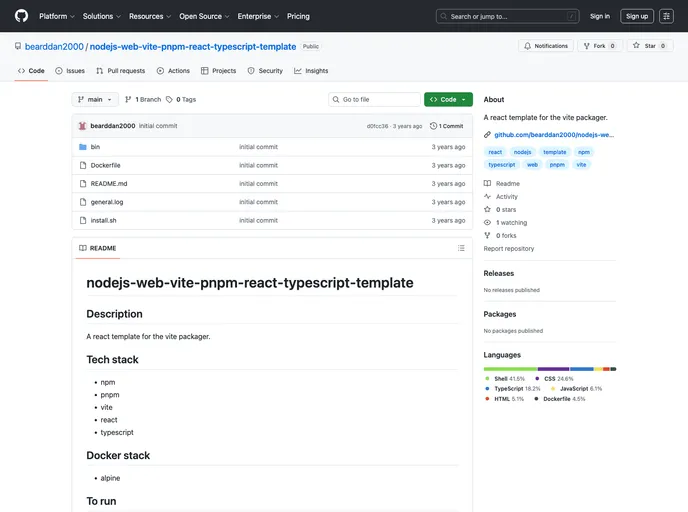
Task: Switch to the Issues tab
Action: (x=70, y=71)
